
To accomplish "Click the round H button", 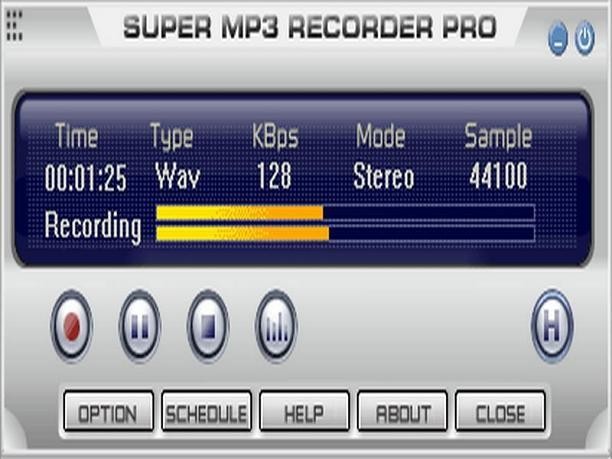I will (552, 326).
